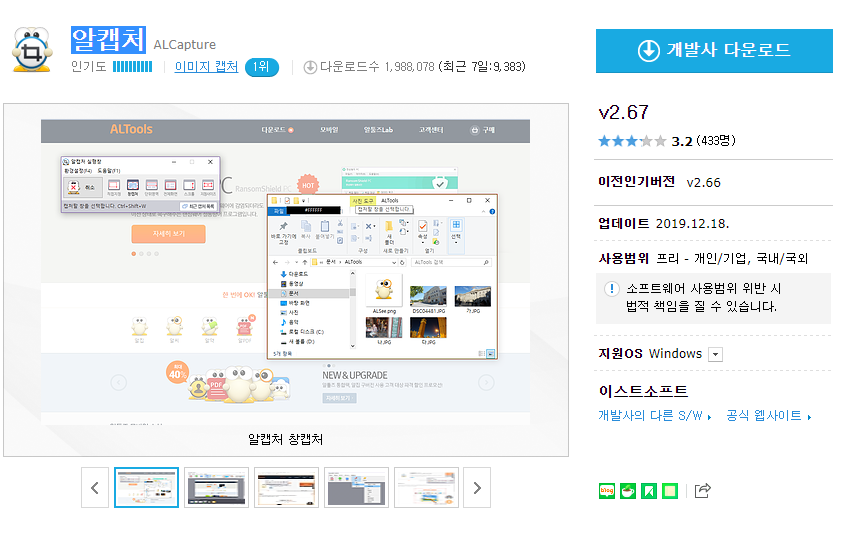This screenshot has height=538, width=860.
Task: Select the second screenshot thumbnail
Action: 216,488
